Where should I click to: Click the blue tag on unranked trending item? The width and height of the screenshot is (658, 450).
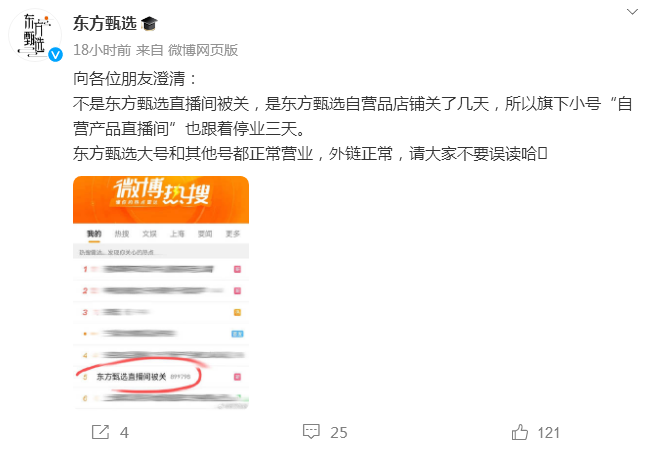pos(238,334)
